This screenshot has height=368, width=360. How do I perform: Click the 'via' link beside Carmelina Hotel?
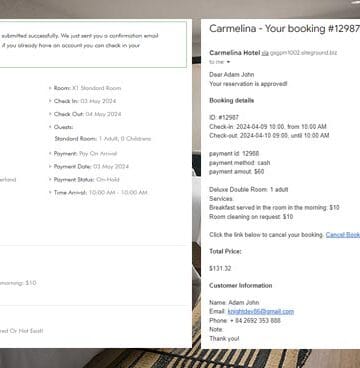click(265, 53)
